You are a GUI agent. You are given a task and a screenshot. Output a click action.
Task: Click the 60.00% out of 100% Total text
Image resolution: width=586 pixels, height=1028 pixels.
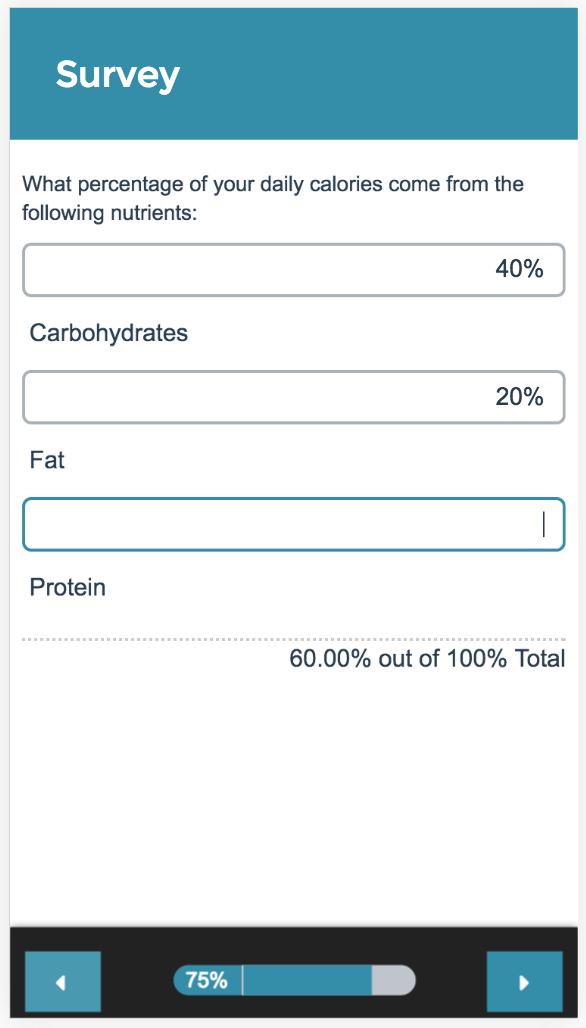point(427,659)
